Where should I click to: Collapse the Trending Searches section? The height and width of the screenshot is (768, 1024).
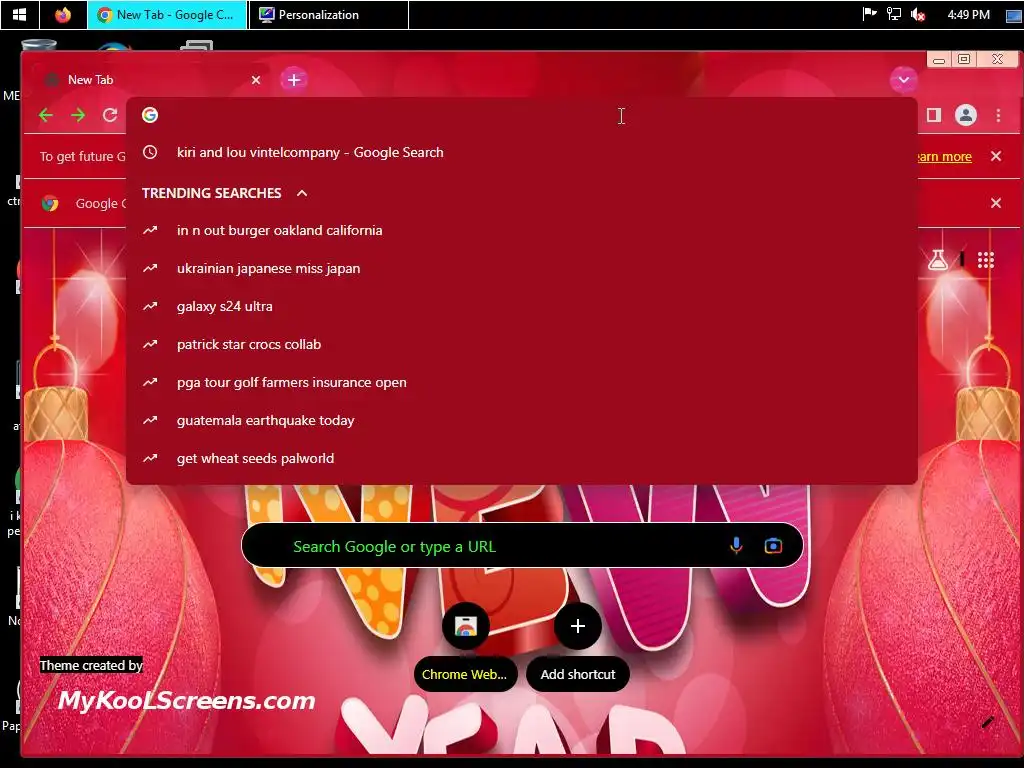[x=302, y=193]
